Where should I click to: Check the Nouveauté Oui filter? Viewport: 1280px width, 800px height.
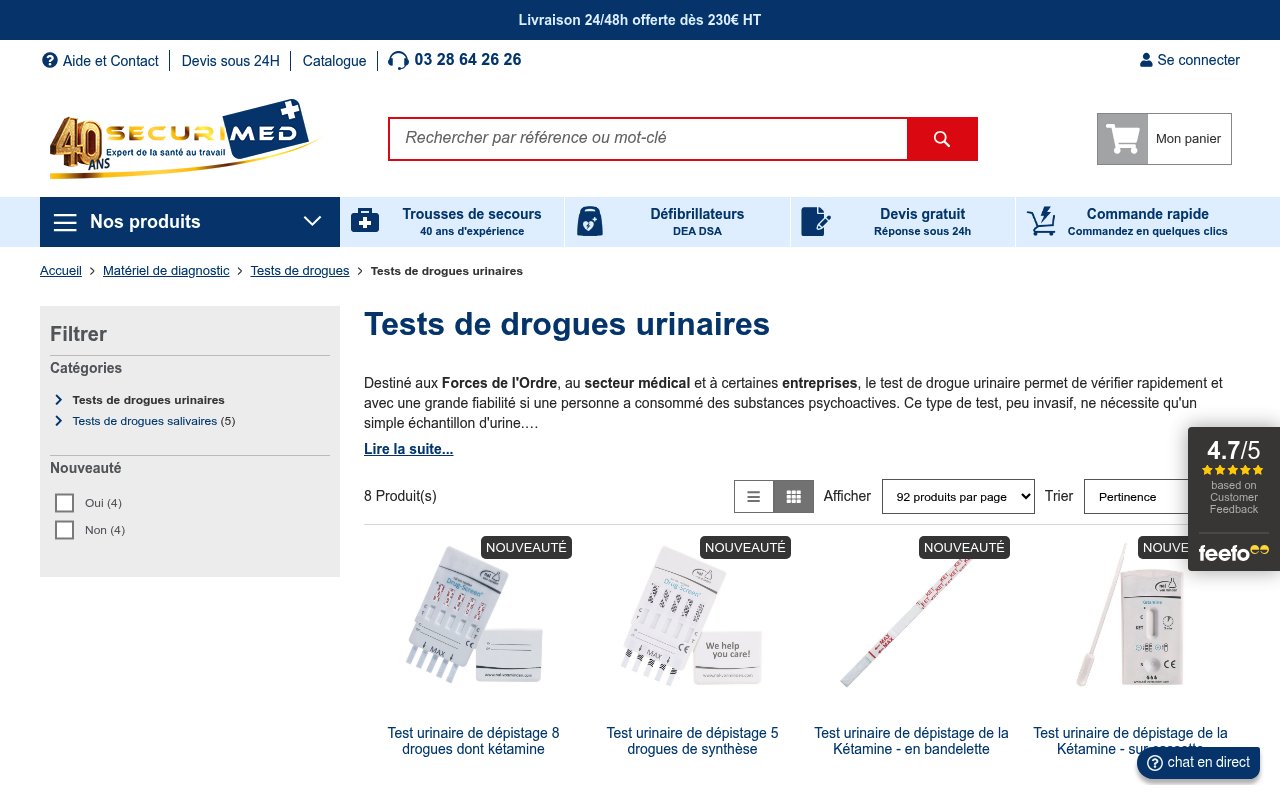(65, 503)
